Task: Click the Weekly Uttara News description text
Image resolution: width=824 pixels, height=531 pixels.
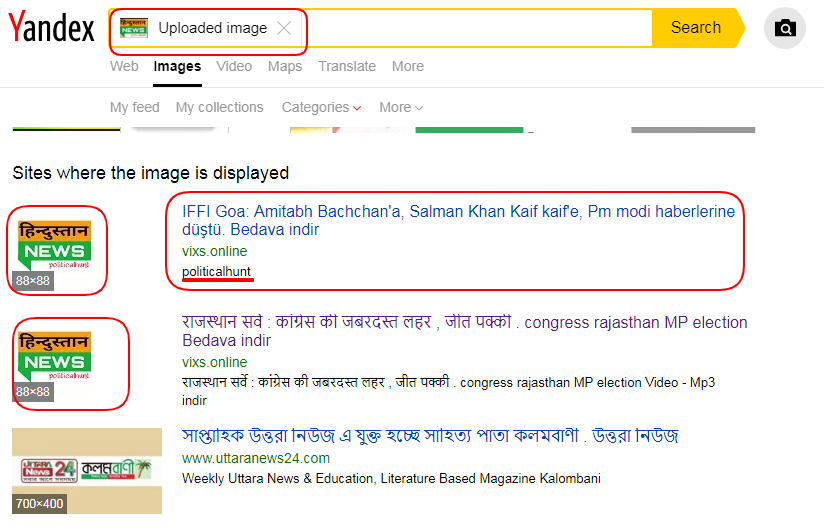Action: (391, 478)
